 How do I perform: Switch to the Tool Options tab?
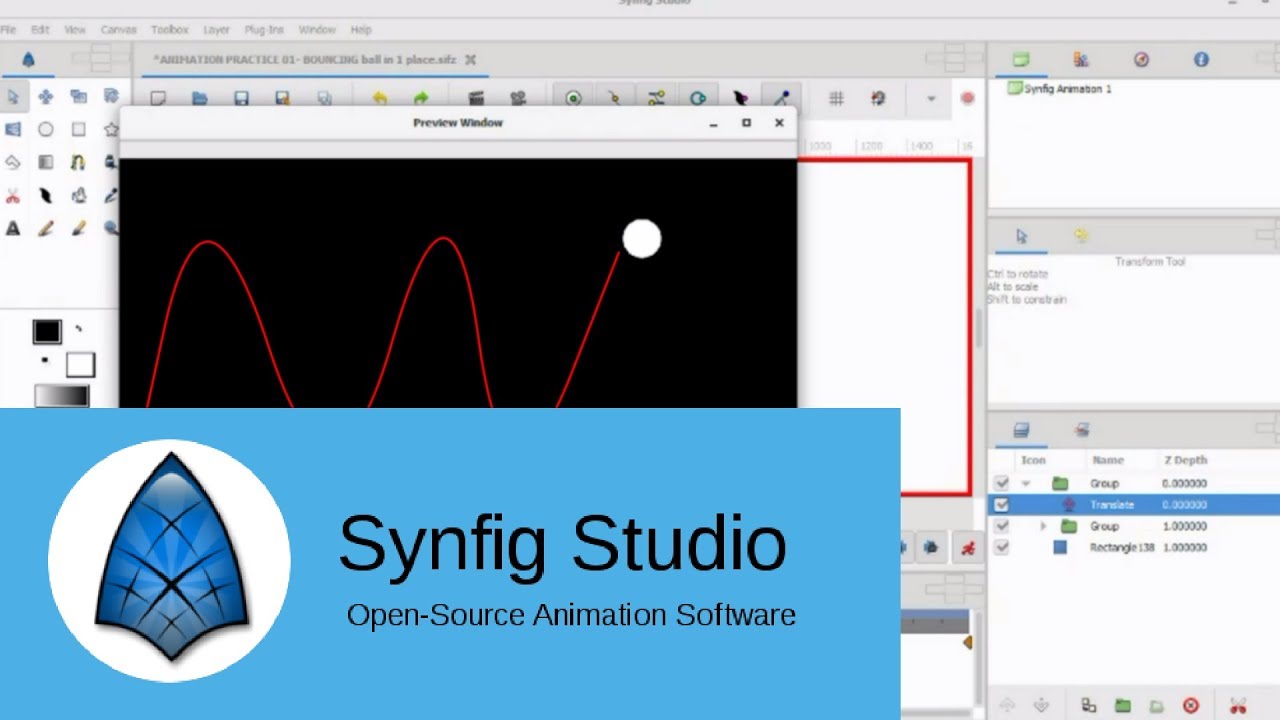pos(1021,237)
